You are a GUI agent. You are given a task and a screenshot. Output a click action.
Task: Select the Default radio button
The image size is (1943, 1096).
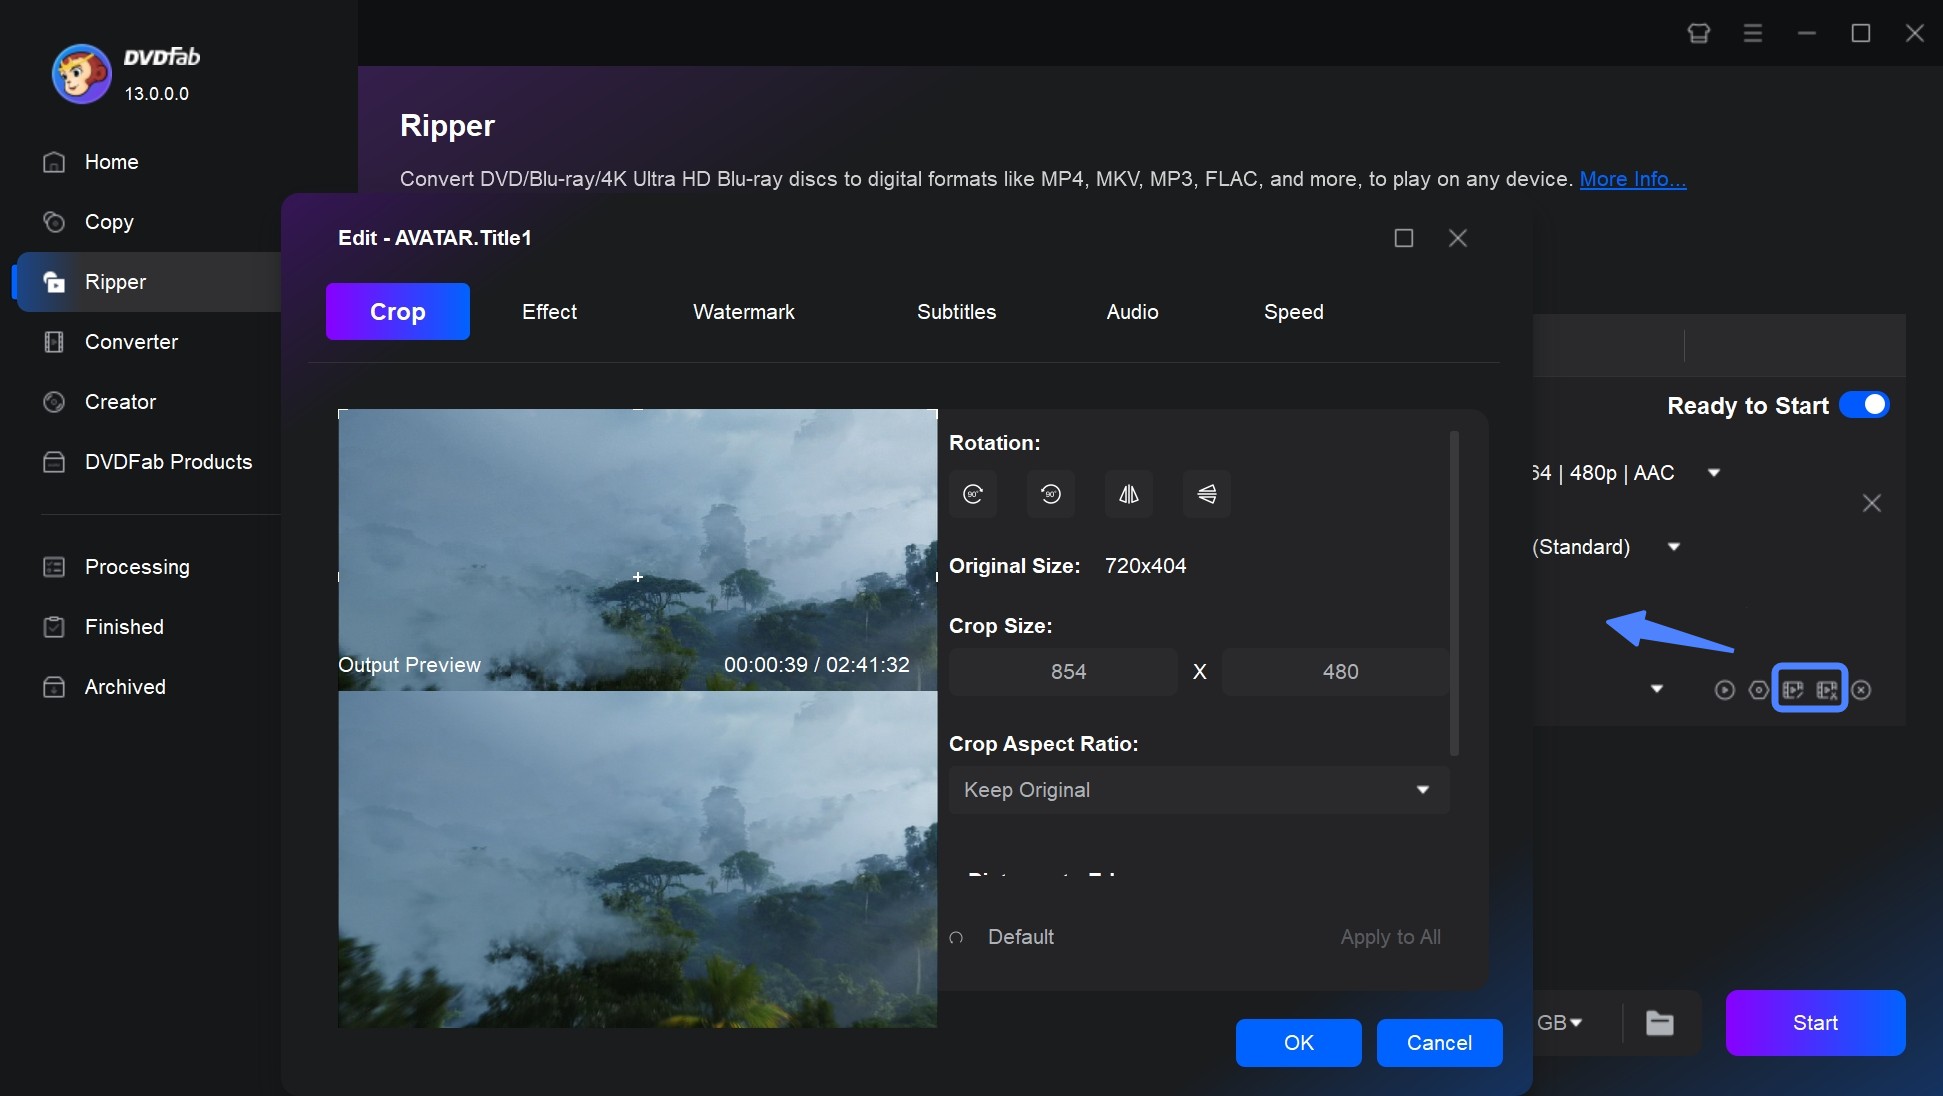(x=955, y=937)
